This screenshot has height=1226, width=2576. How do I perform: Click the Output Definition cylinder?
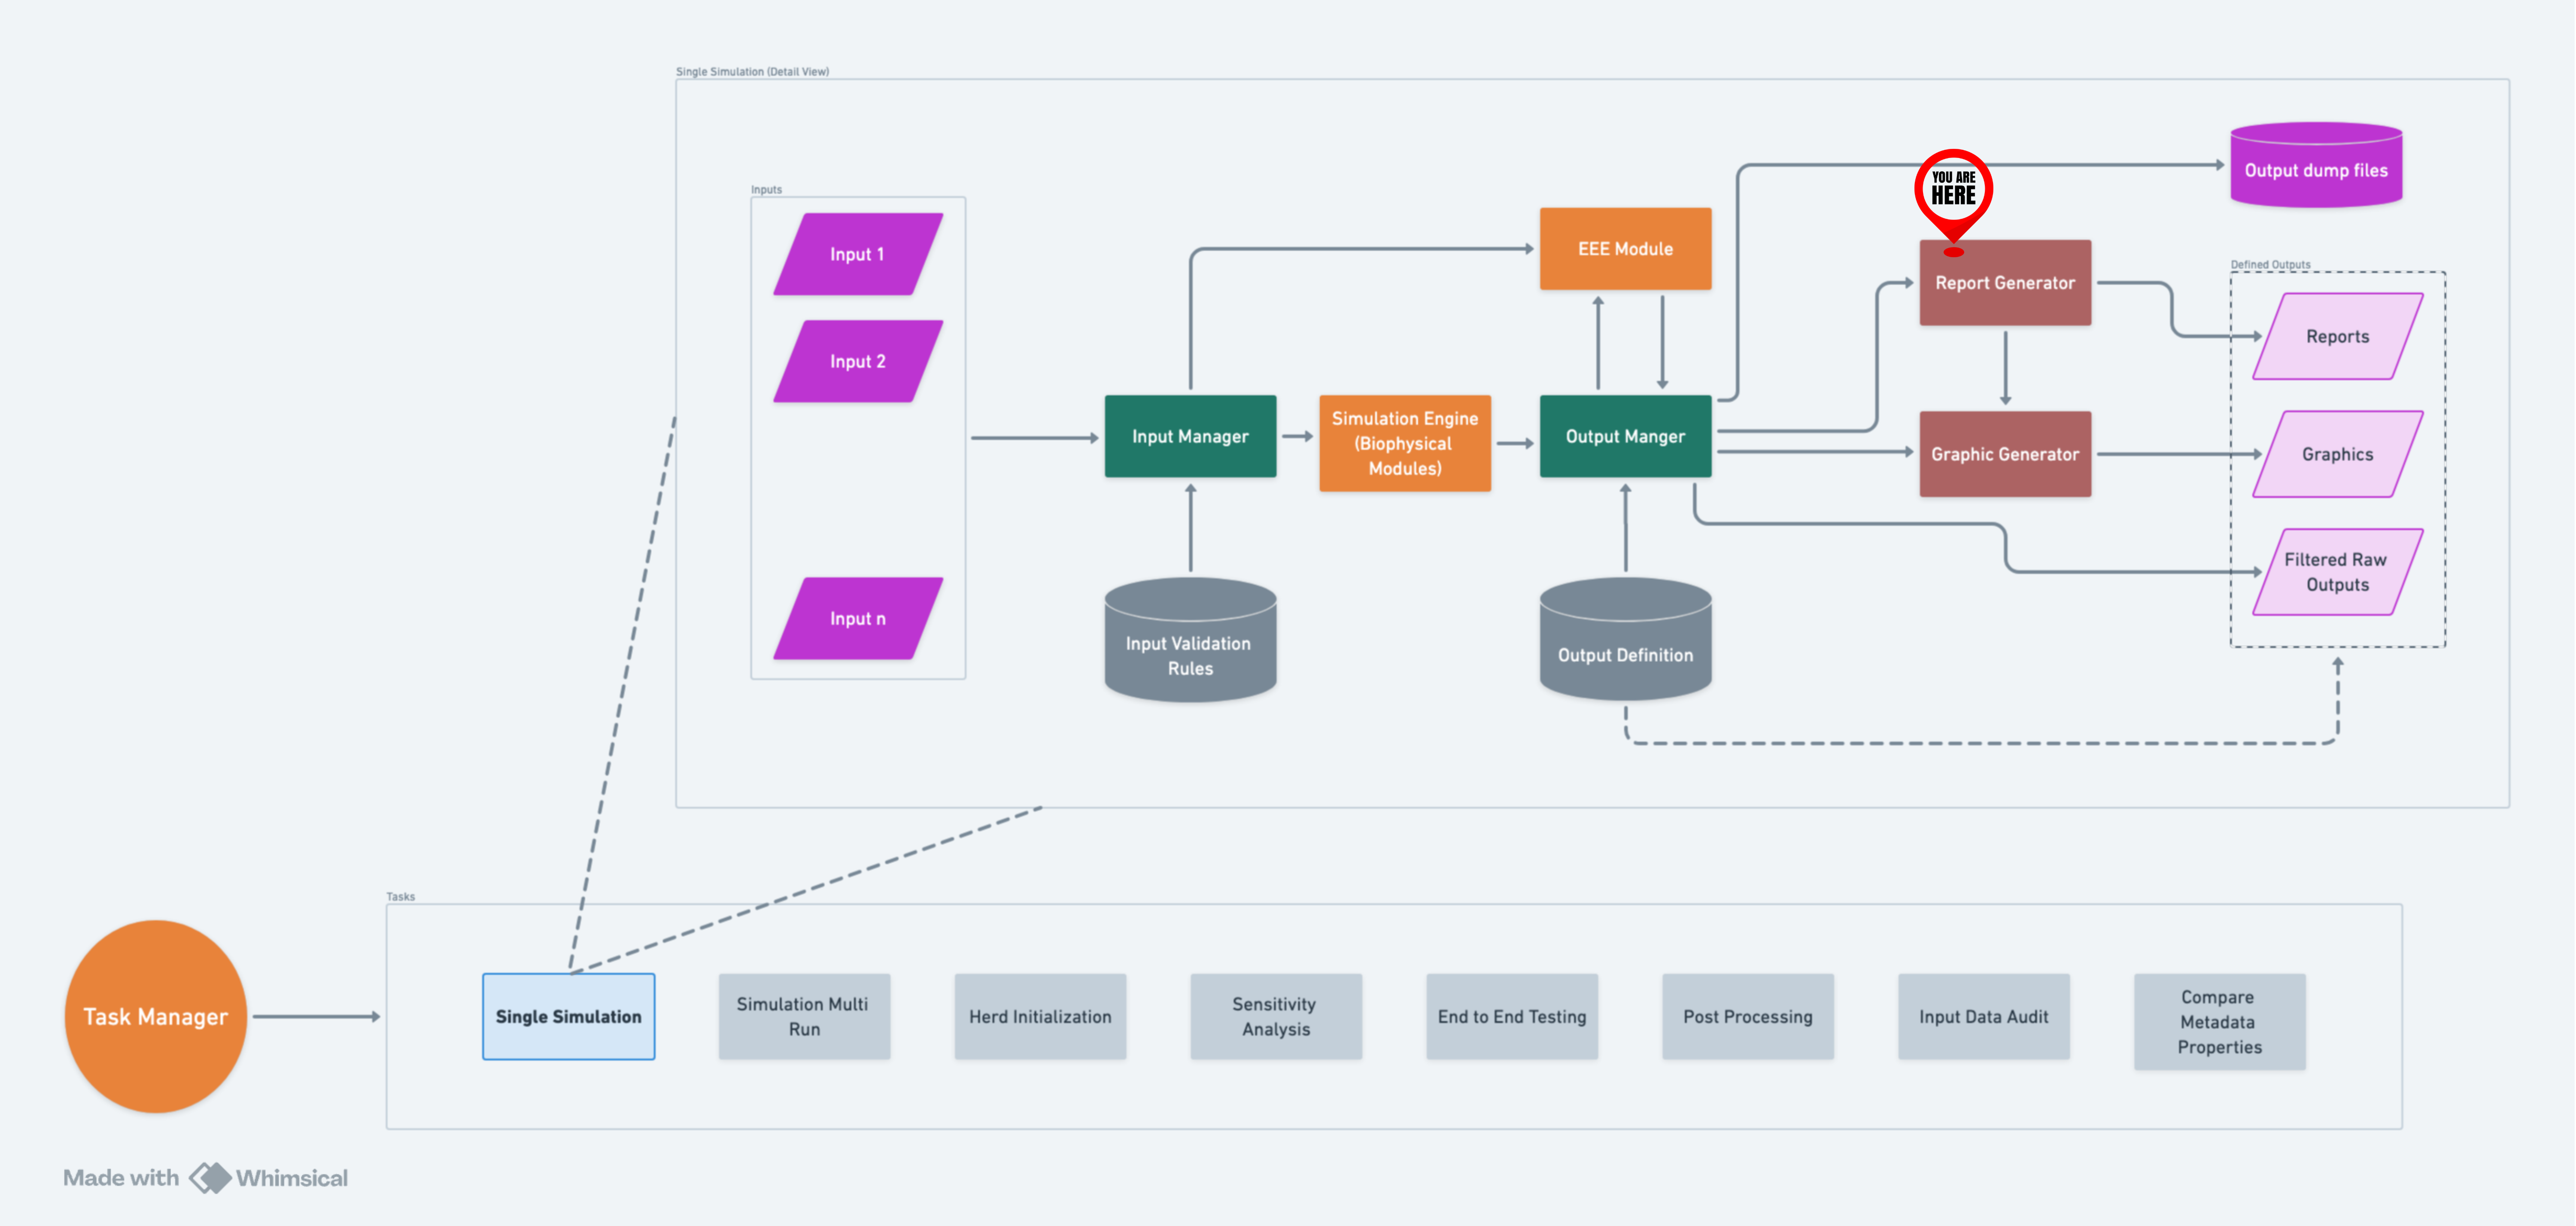[1625, 640]
